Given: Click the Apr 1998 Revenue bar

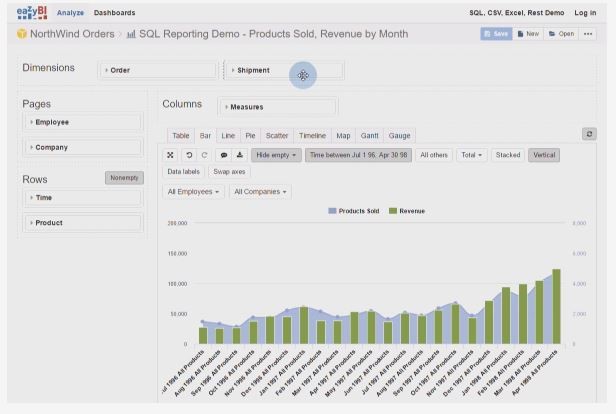Looking at the screenshot, I should click(x=556, y=306).
